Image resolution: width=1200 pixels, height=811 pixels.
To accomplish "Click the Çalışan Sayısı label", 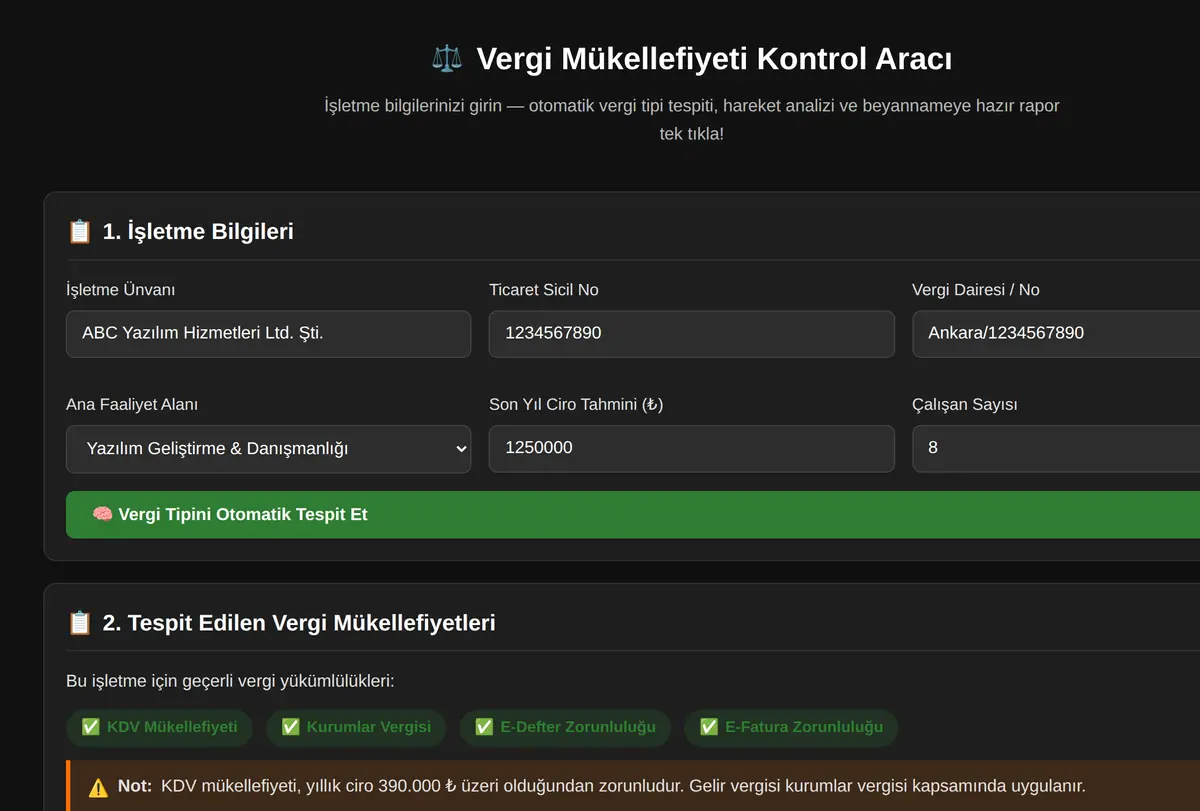I will [965, 405].
